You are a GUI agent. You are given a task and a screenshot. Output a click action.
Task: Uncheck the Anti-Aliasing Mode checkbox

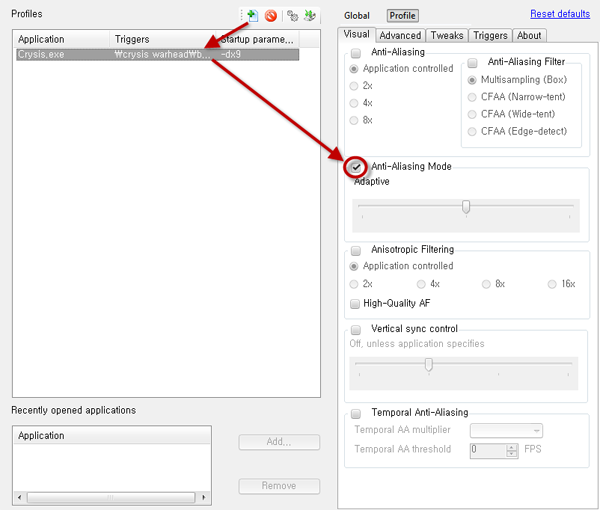356,167
